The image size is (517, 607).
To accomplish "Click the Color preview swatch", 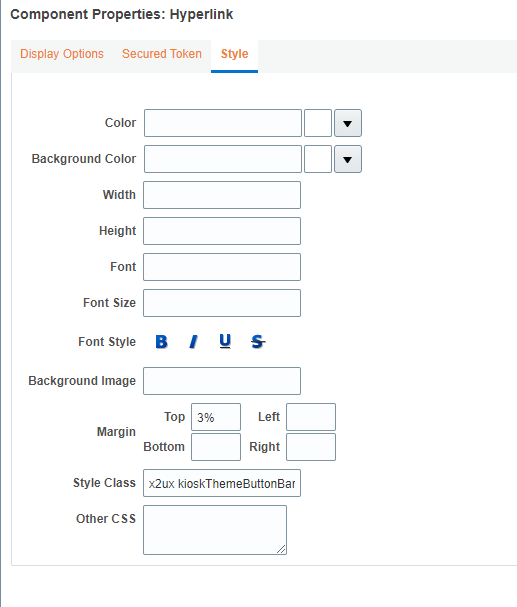I will coord(318,123).
